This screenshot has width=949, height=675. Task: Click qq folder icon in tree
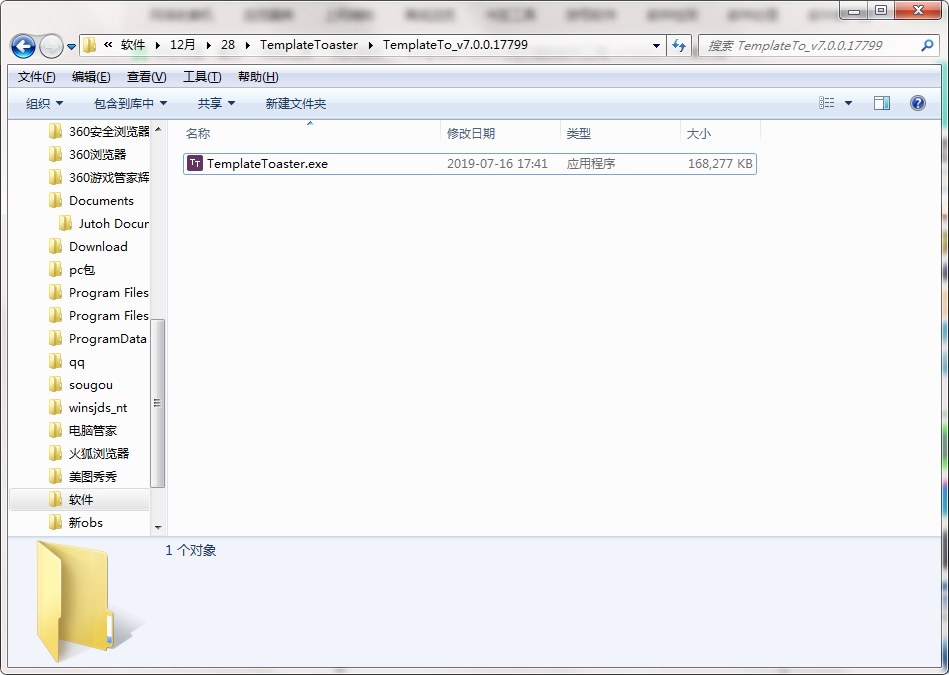point(55,361)
